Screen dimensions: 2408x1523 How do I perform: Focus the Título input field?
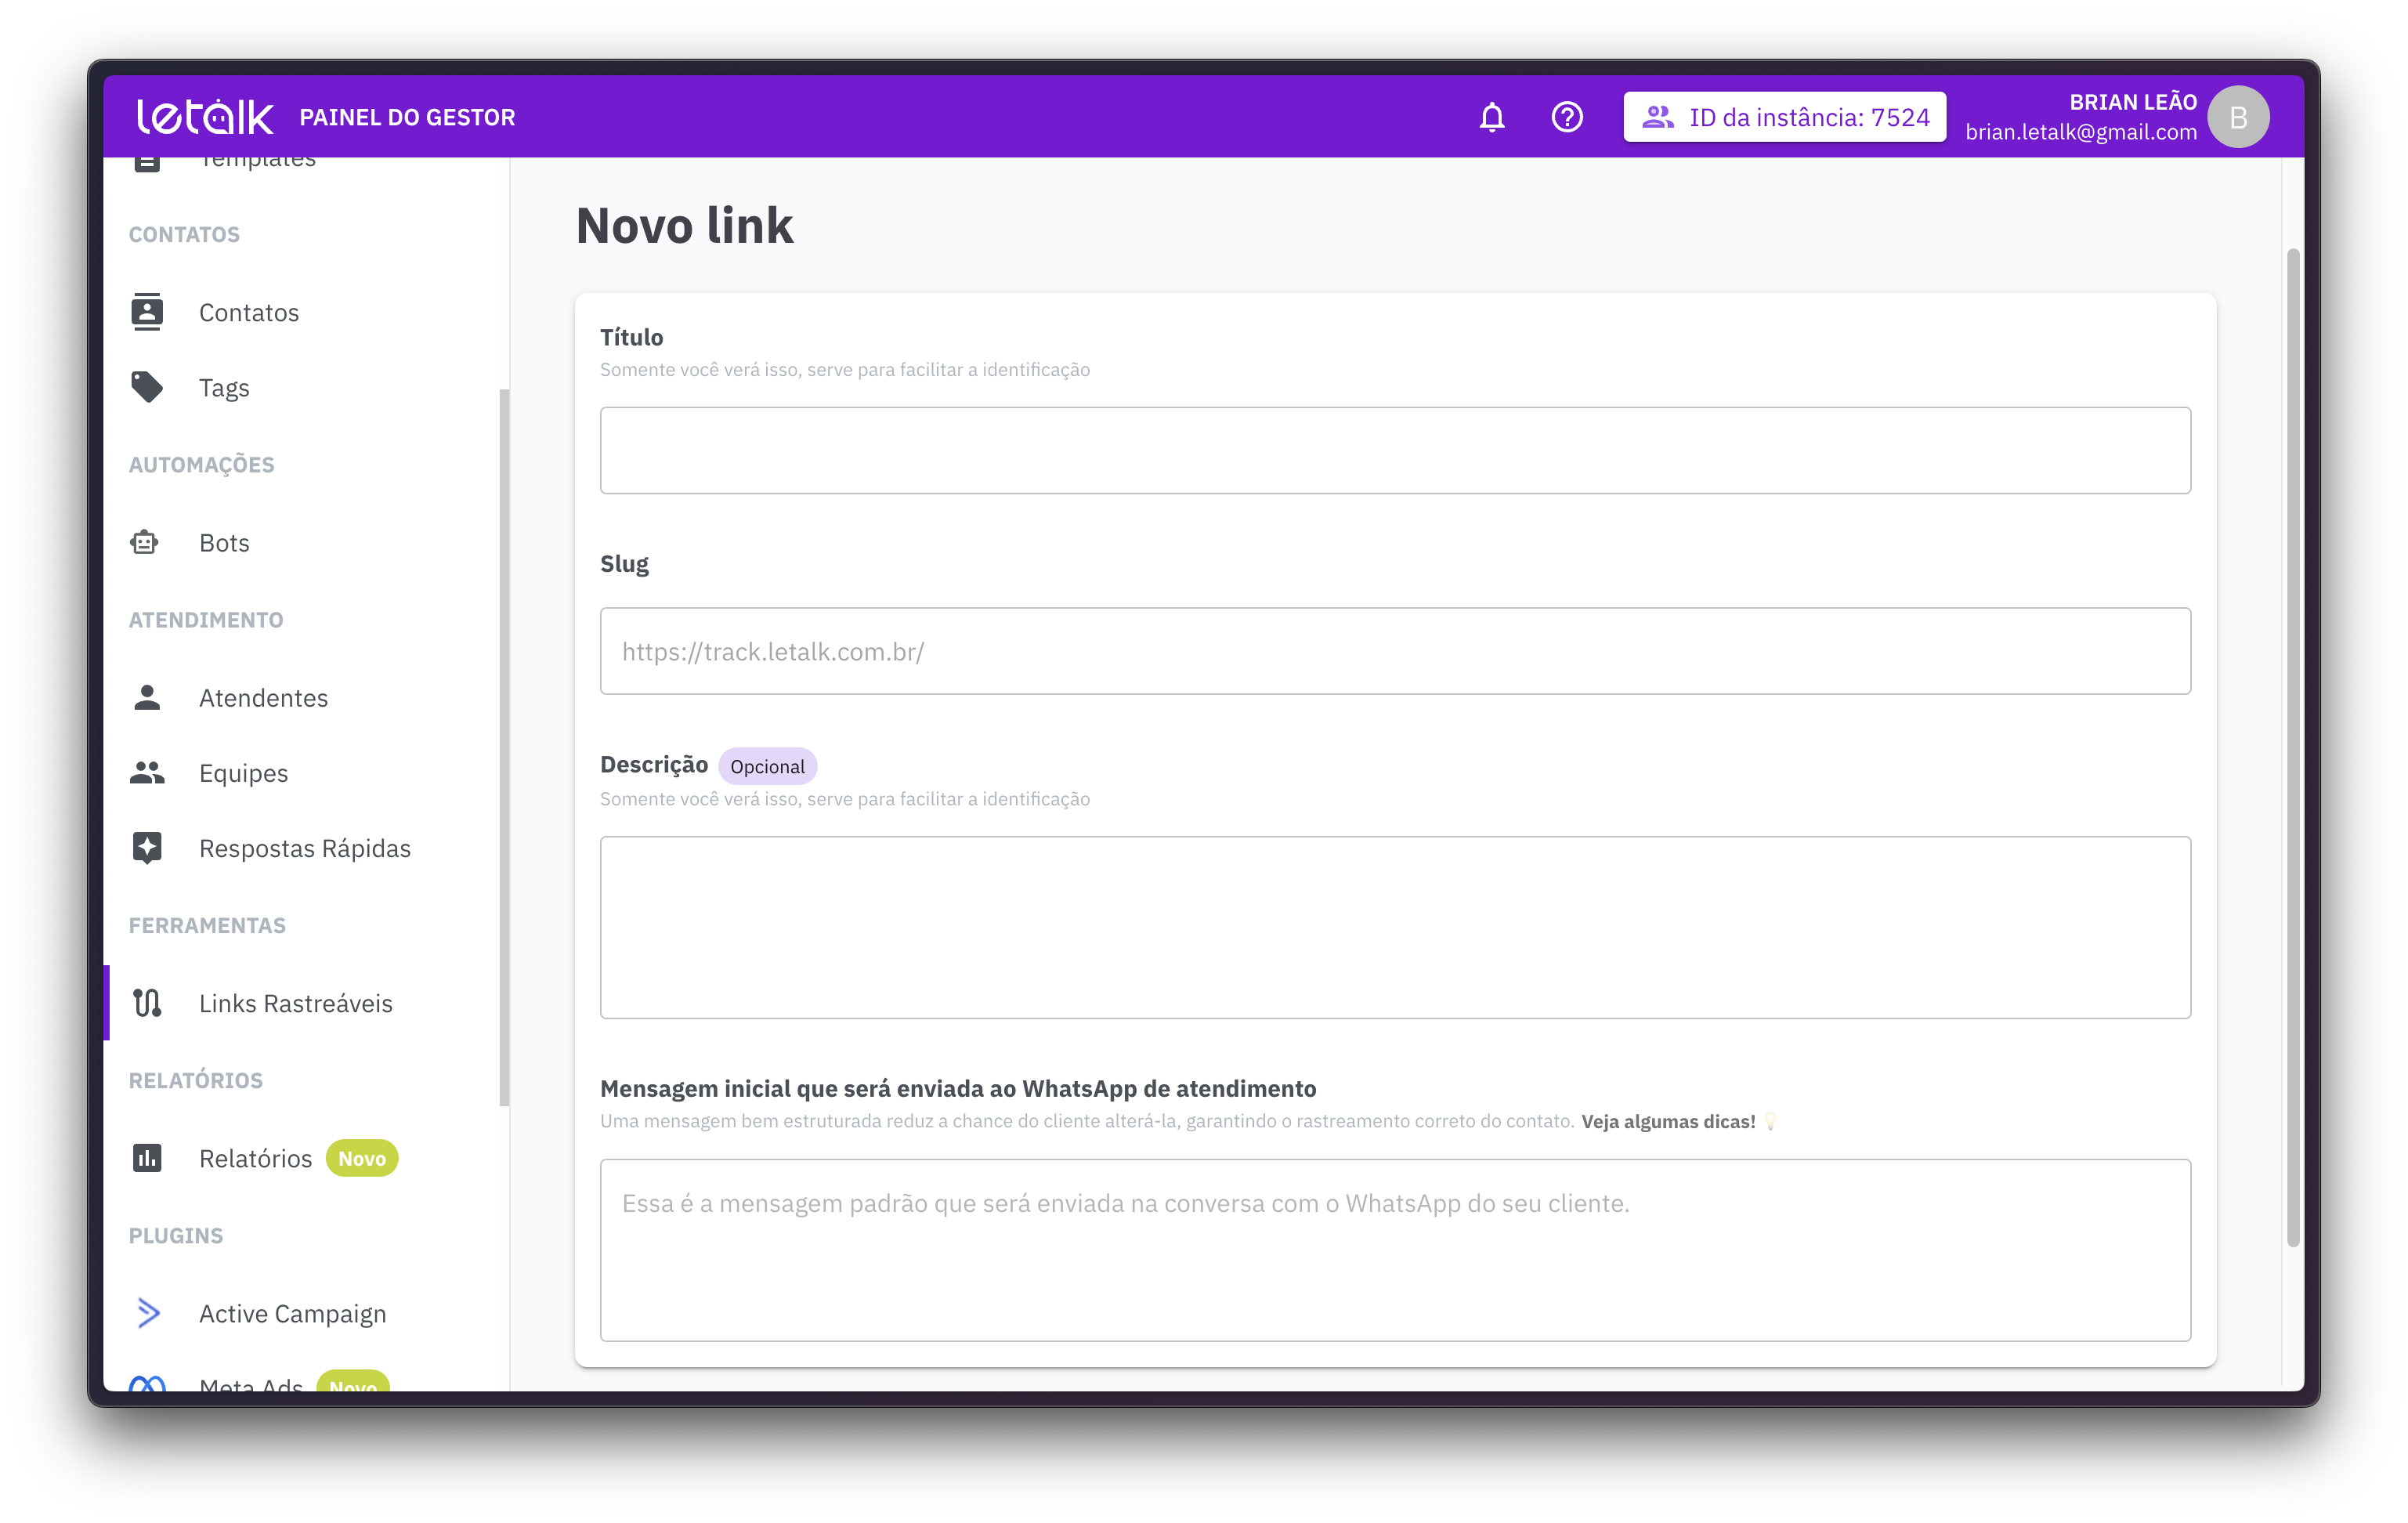[x=1395, y=450]
